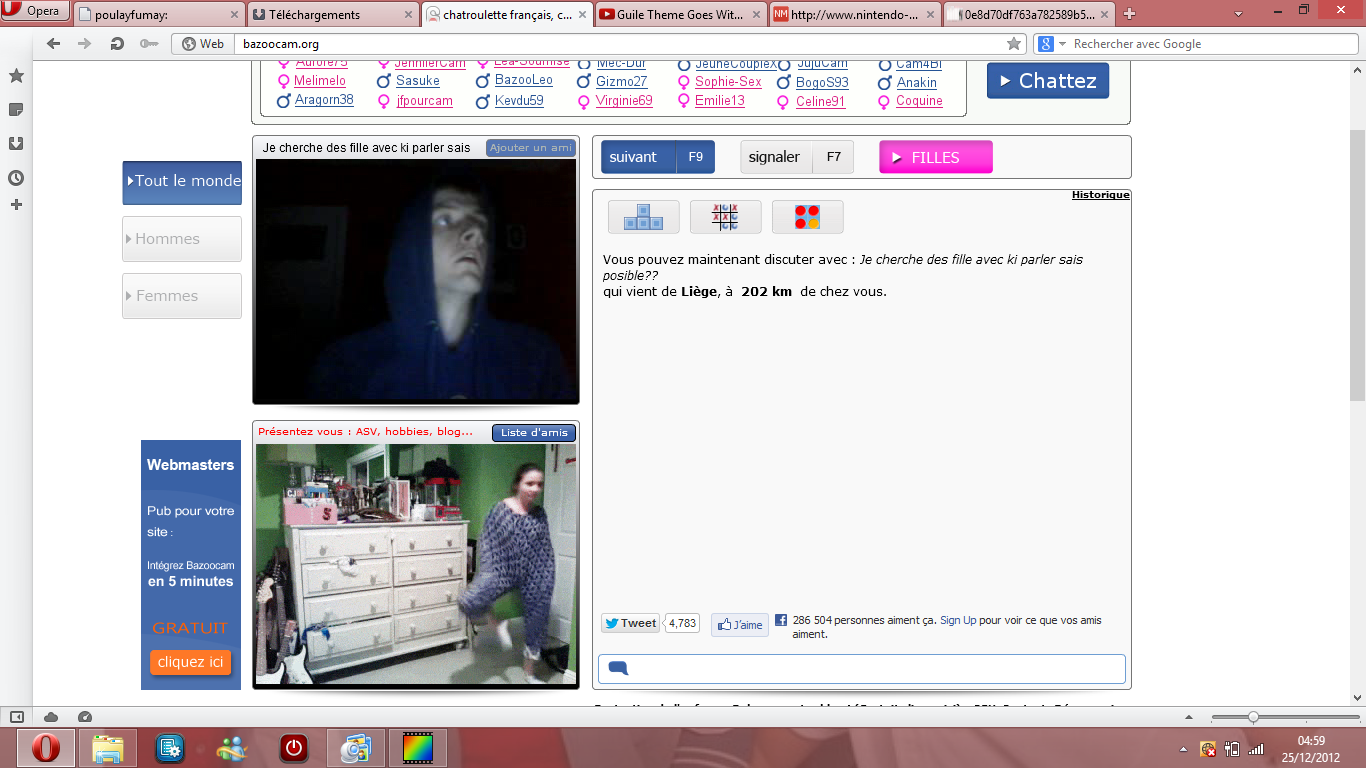The height and width of the screenshot is (768, 1366).
Task: Open the Sophie-Sex user link
Action: (x=729, y=82)
